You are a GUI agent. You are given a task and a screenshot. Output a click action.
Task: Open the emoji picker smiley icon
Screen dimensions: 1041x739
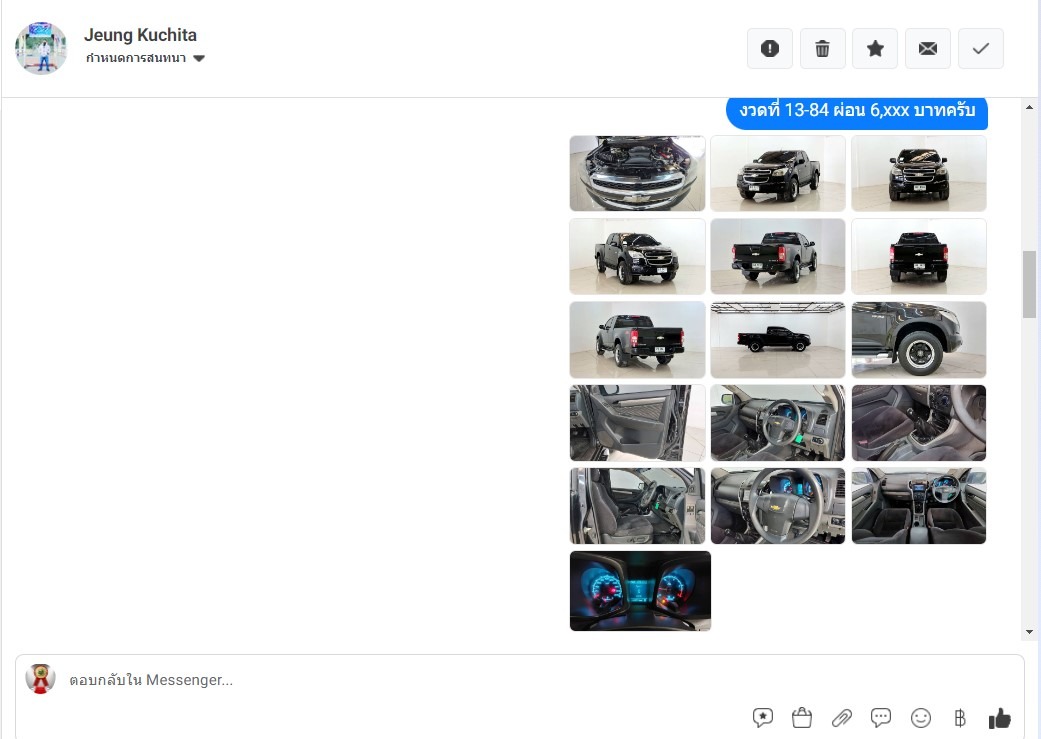click(921, 718)
